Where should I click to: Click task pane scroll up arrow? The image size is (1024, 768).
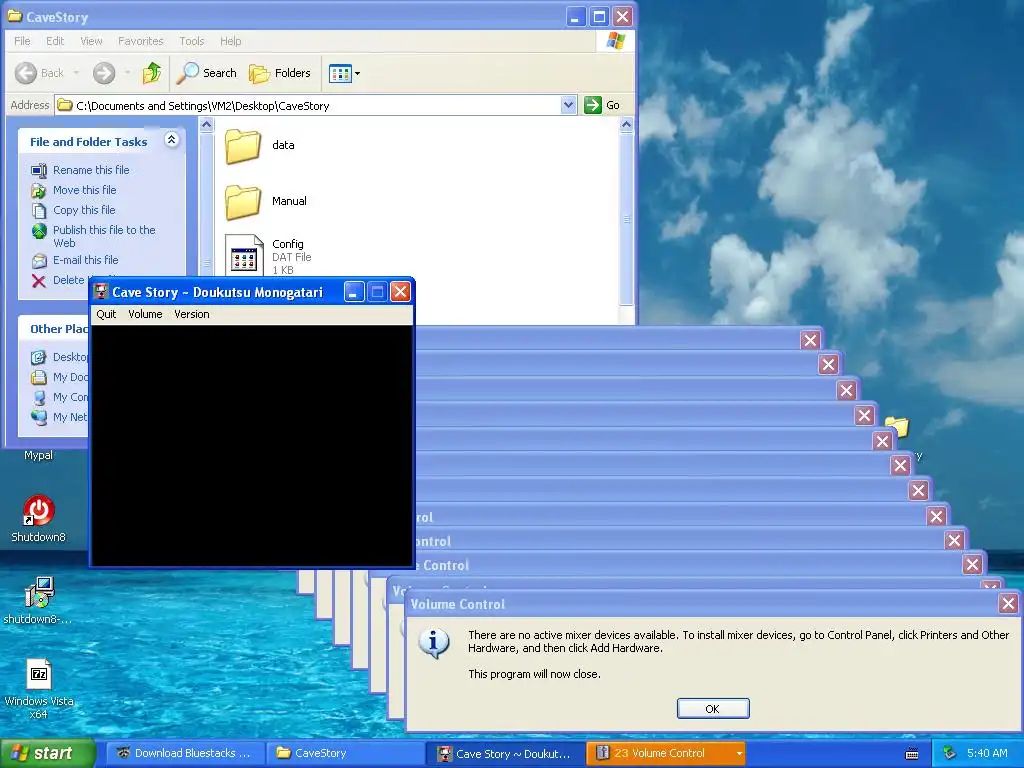[x=206, y=124]
